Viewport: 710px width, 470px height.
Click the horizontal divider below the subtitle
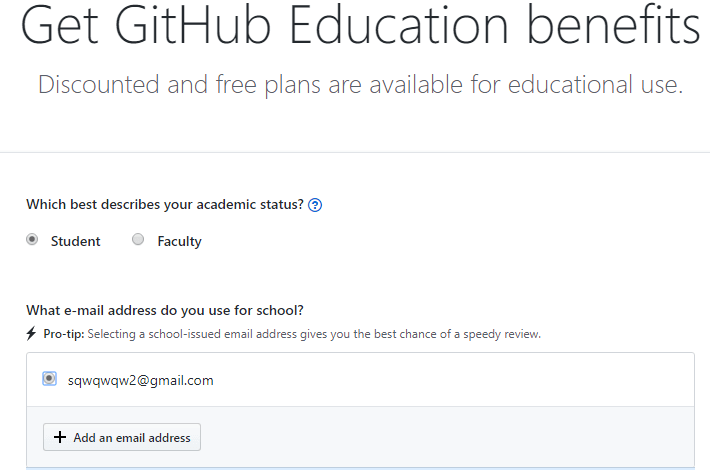(x=355, y=152)
